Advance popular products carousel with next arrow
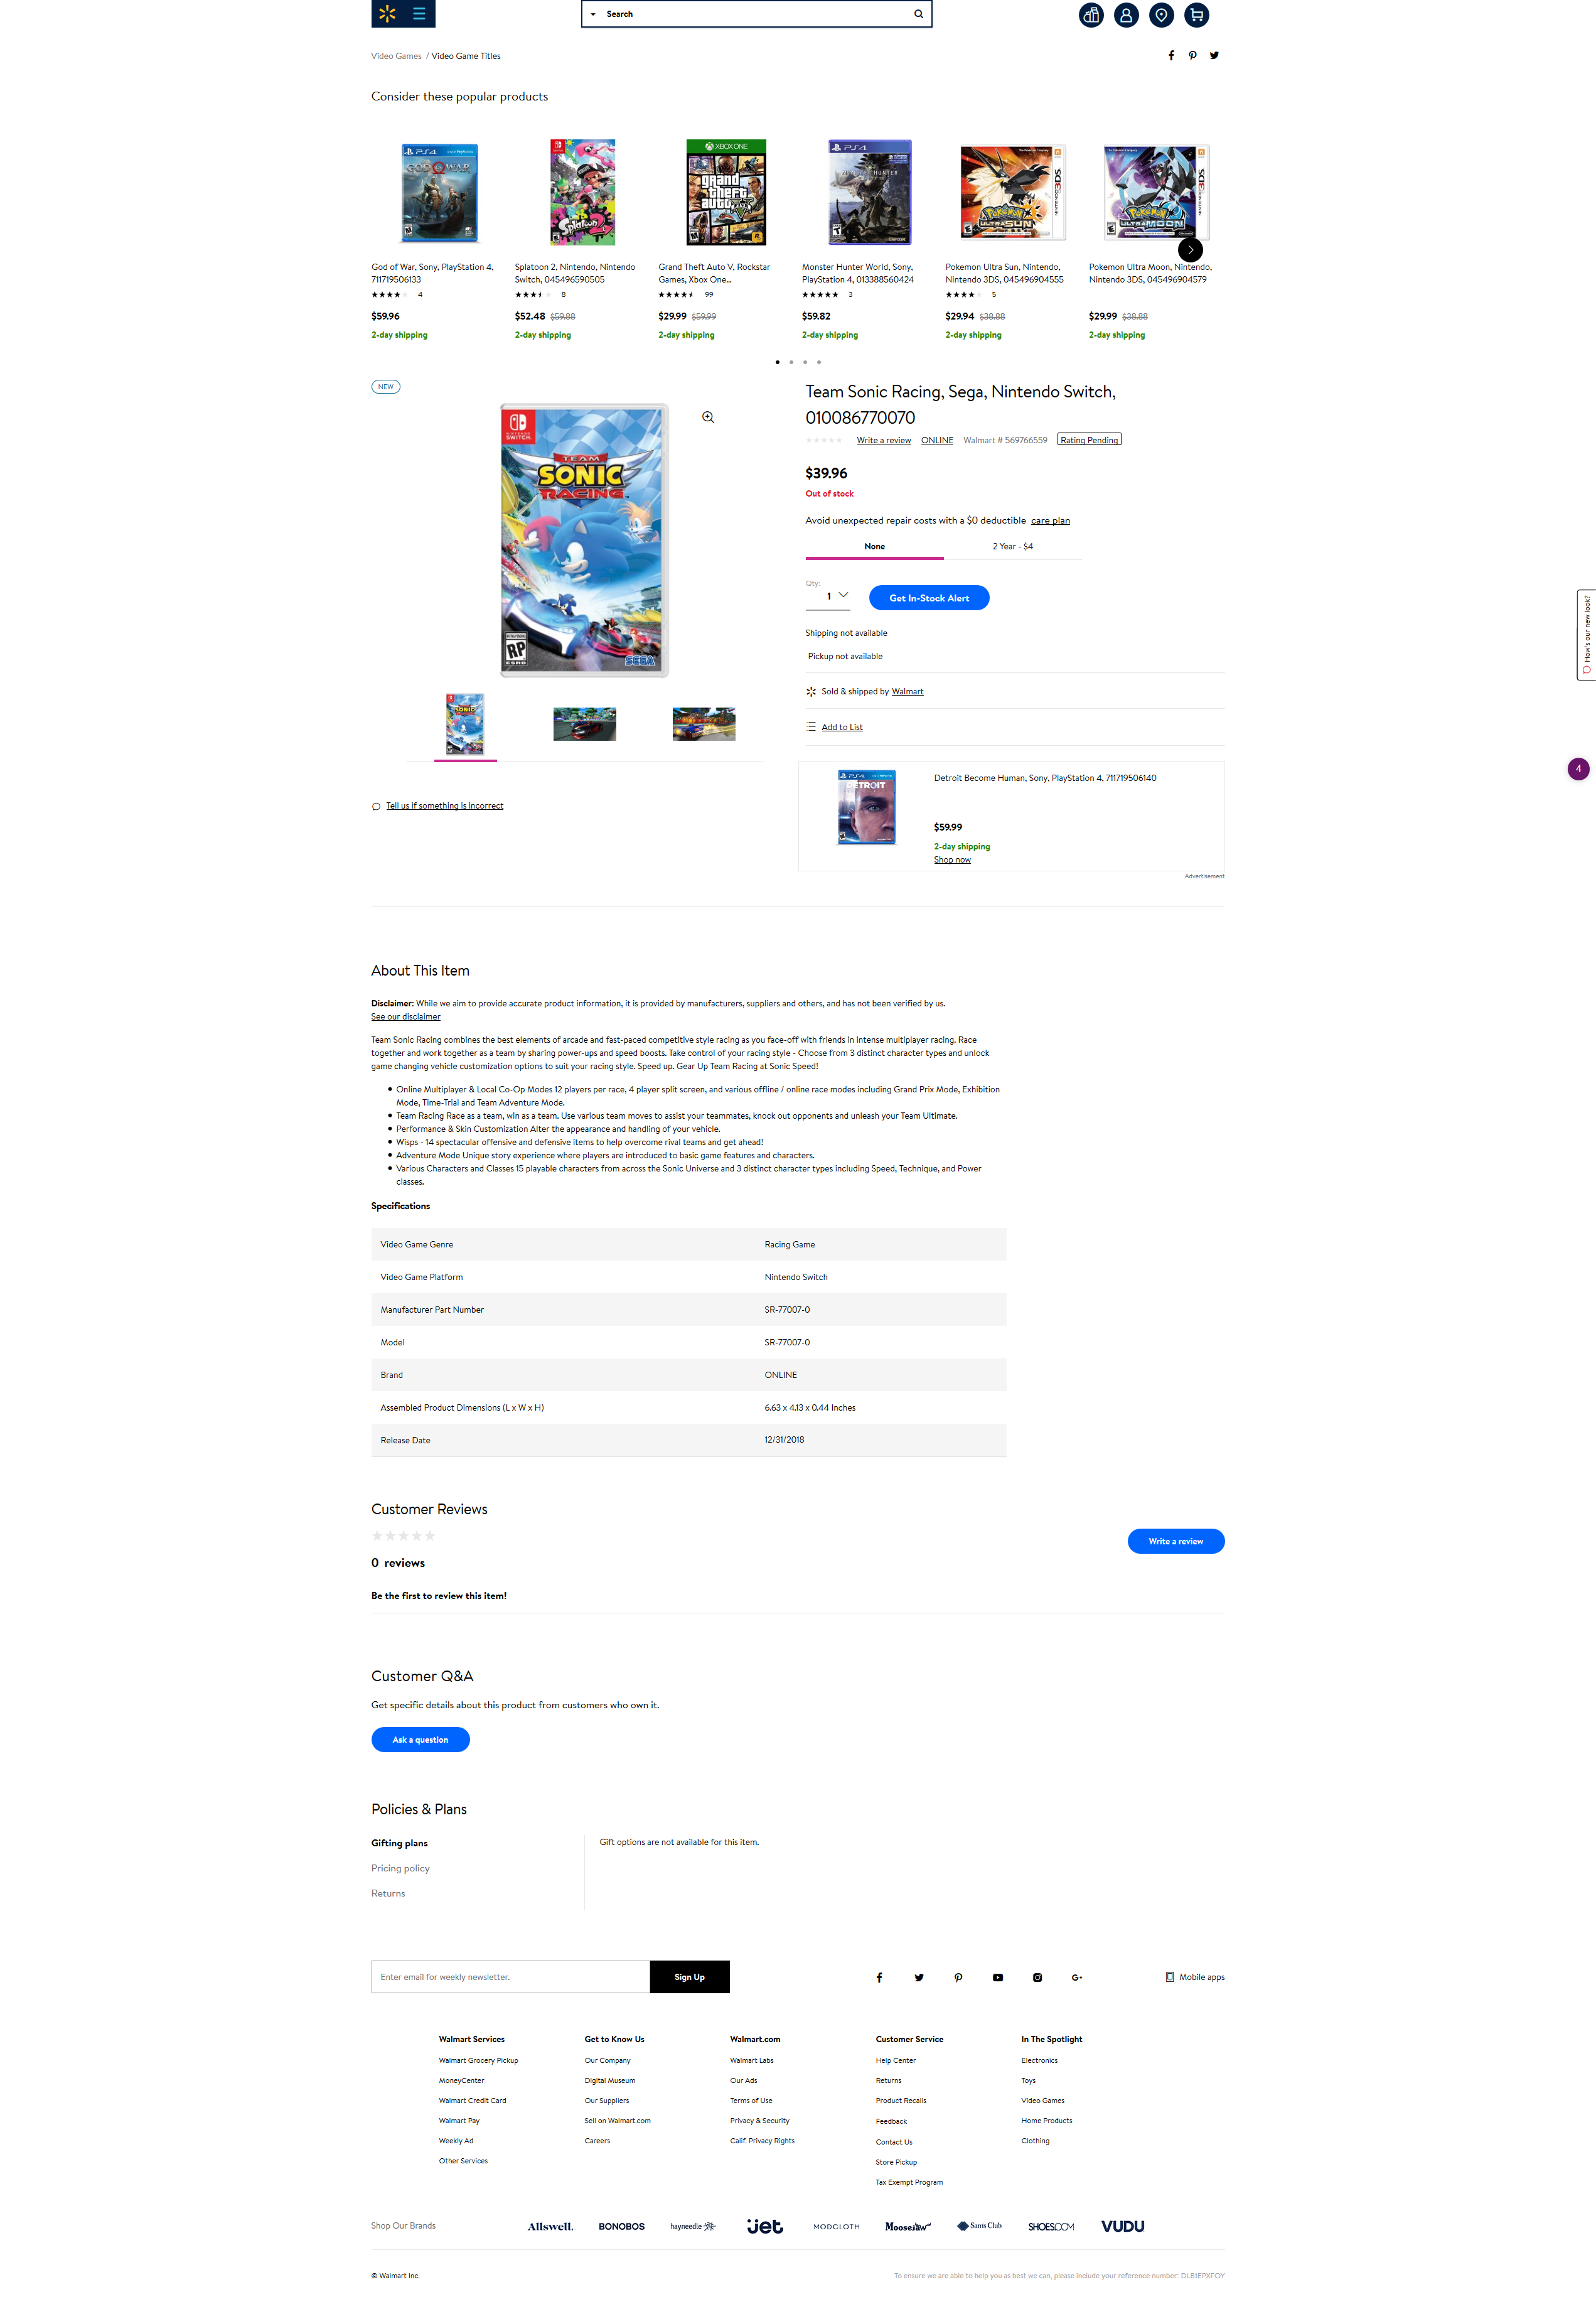The height and width of the screenshot is (2314, 1596). point(1190,250)
